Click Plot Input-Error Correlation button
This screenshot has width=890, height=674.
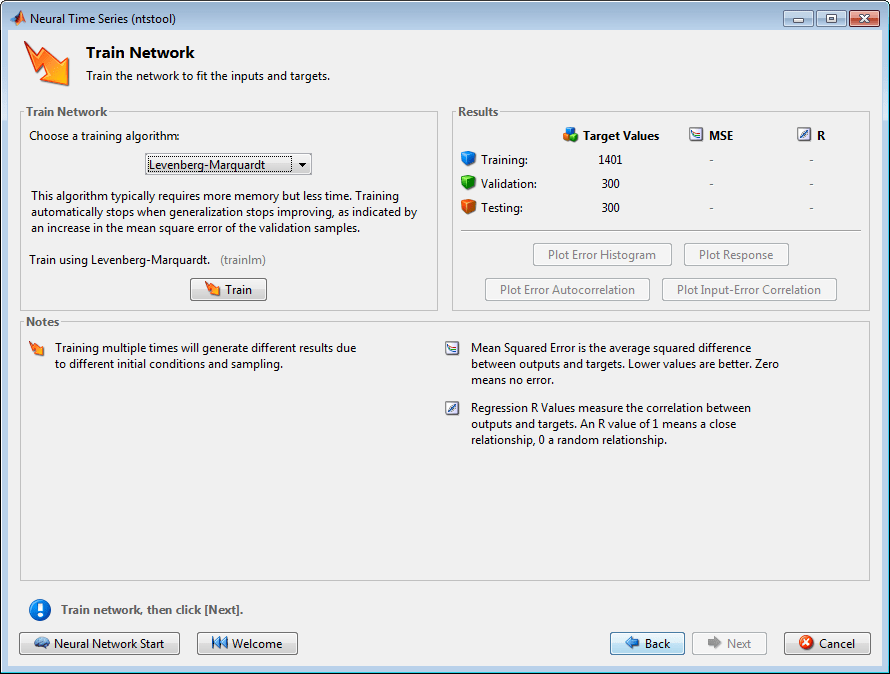click(749, 290)
